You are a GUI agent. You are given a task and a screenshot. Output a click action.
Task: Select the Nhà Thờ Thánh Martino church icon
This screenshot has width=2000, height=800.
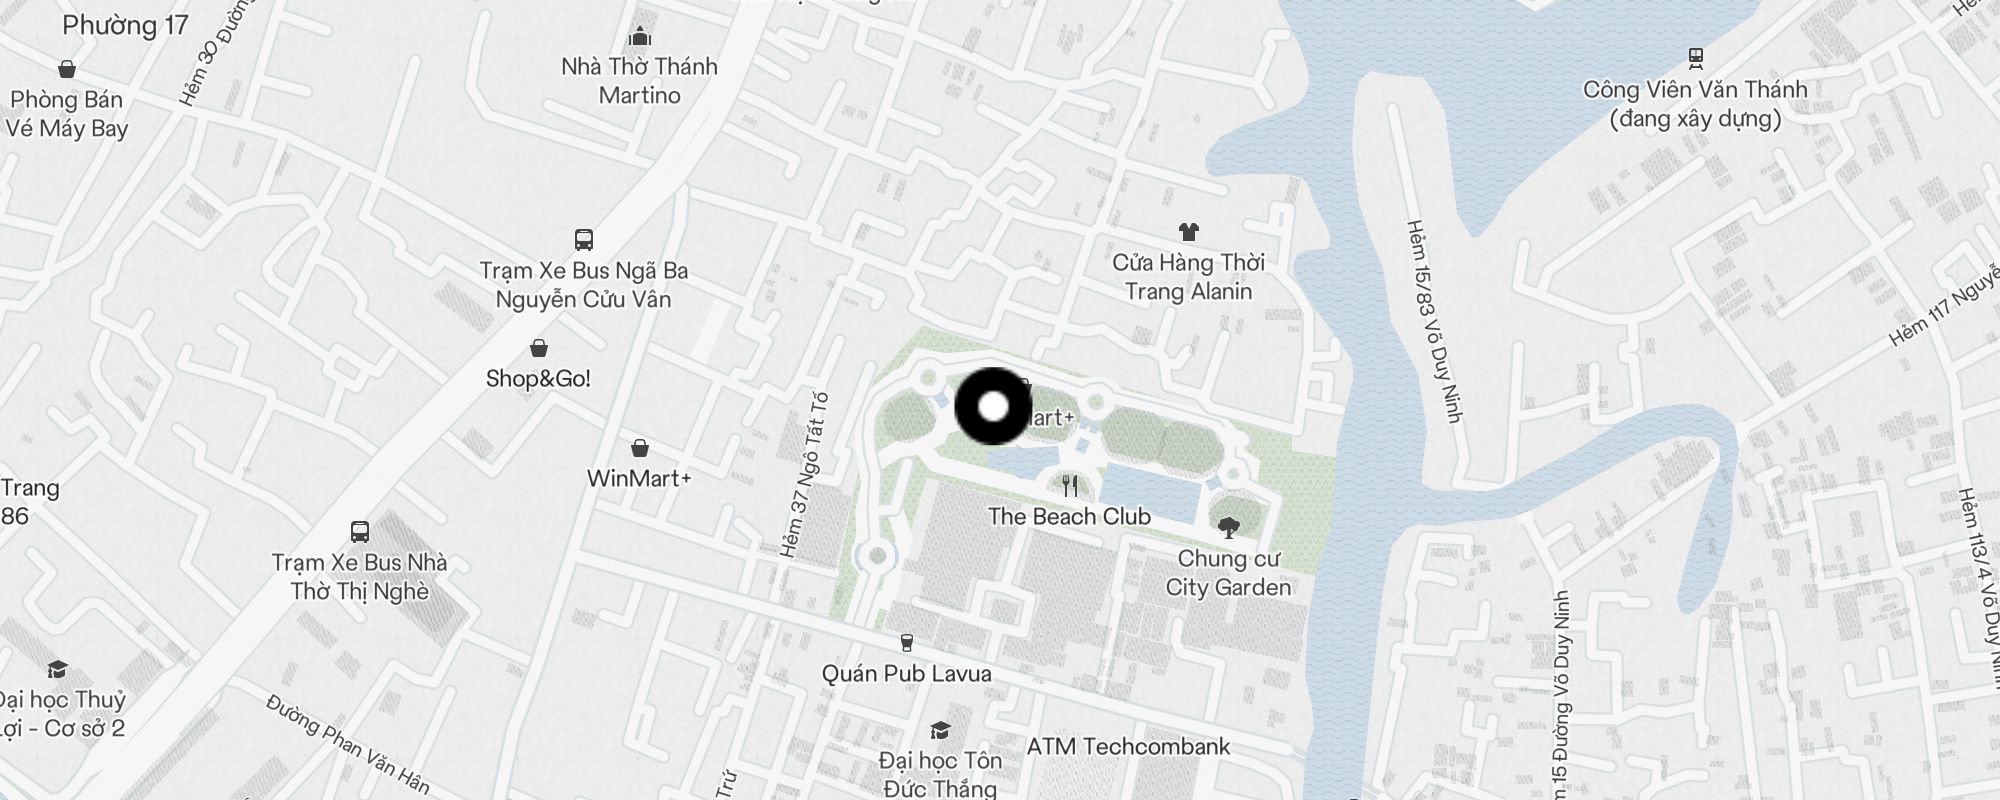point(640,37)
